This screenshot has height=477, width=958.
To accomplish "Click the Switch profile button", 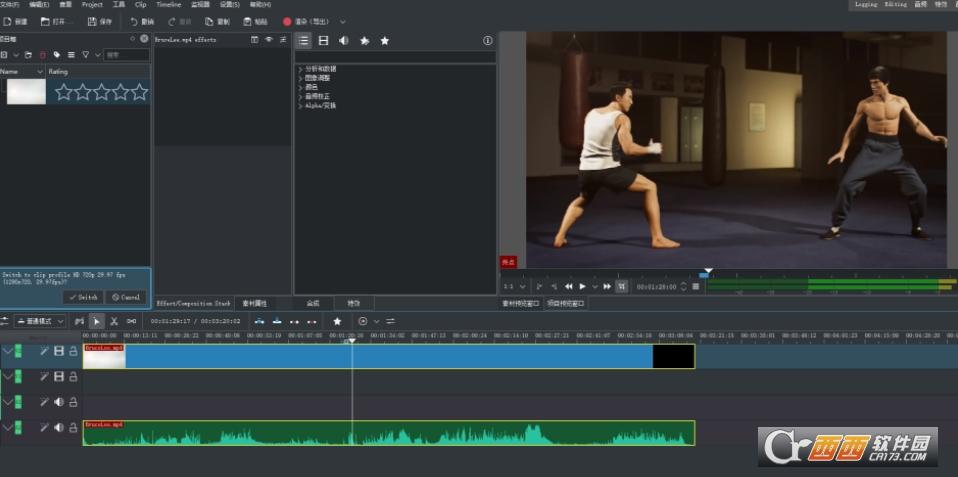I will (x=83, y=297).
